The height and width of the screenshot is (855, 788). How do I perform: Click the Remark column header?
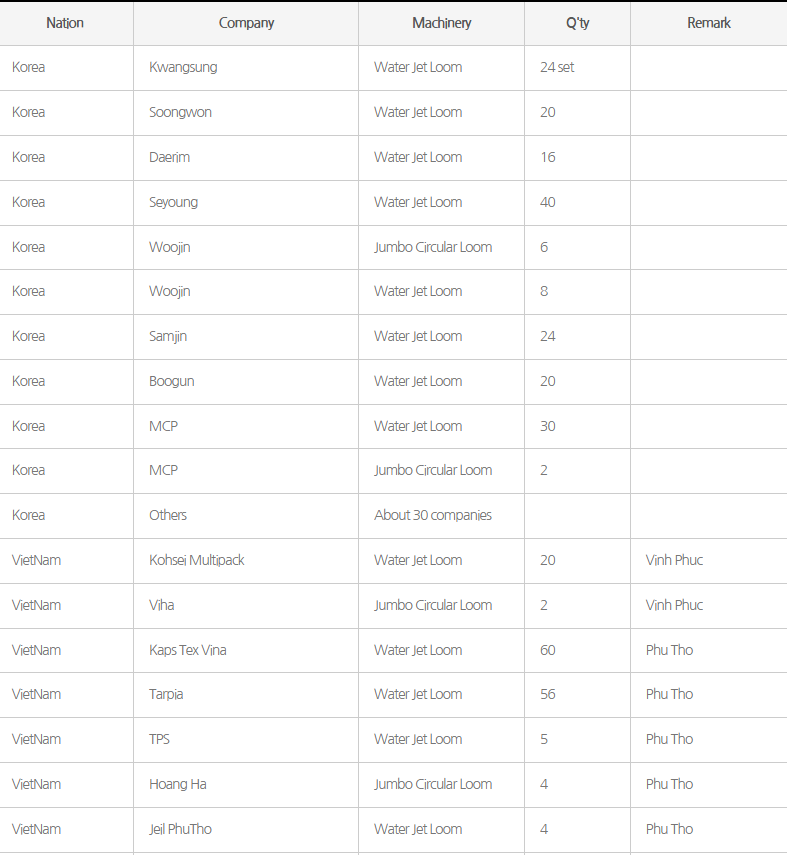click(x=708, y=23)
